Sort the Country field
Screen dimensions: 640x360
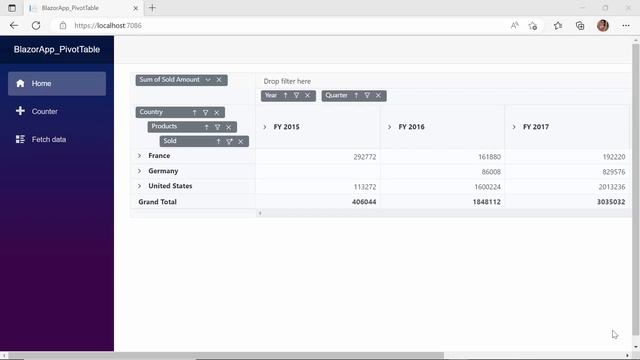coord(195,112)
